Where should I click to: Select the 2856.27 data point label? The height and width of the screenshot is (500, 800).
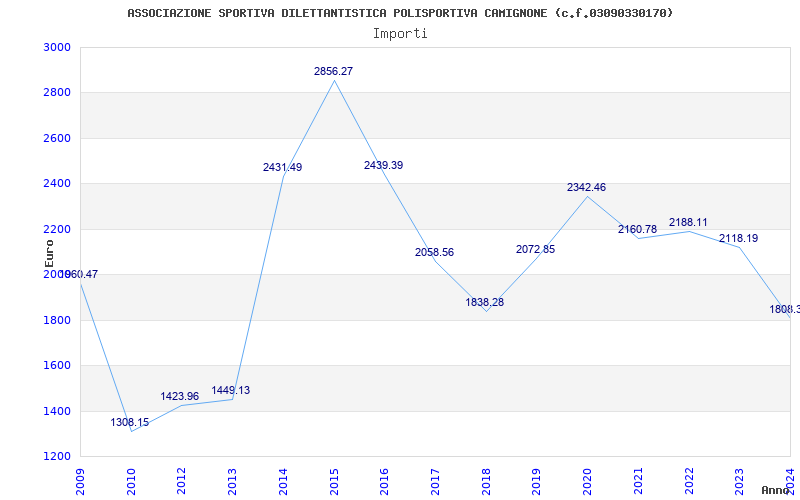(333, 71)
